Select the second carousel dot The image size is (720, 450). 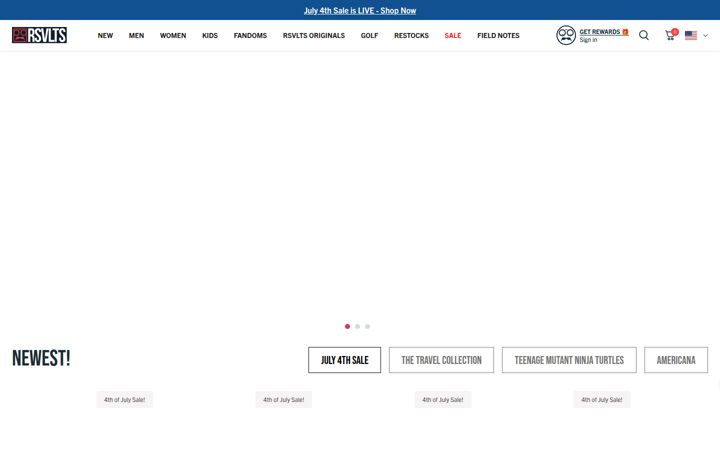tap(358, 326)
